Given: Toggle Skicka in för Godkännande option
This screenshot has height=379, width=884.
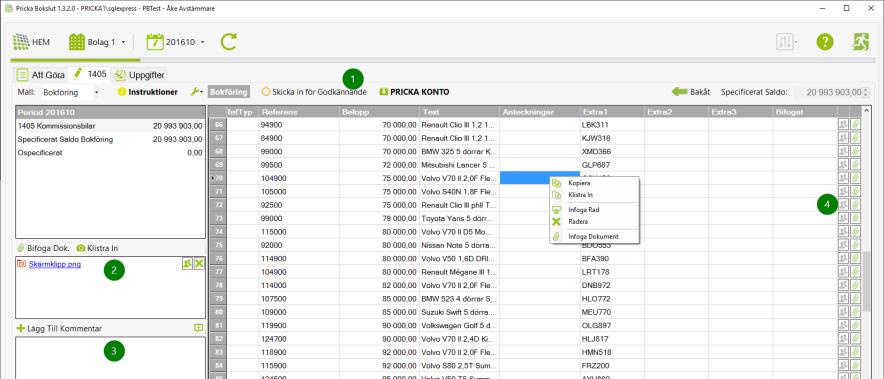Looking at the screenshot, I should [x=315, y=92].
